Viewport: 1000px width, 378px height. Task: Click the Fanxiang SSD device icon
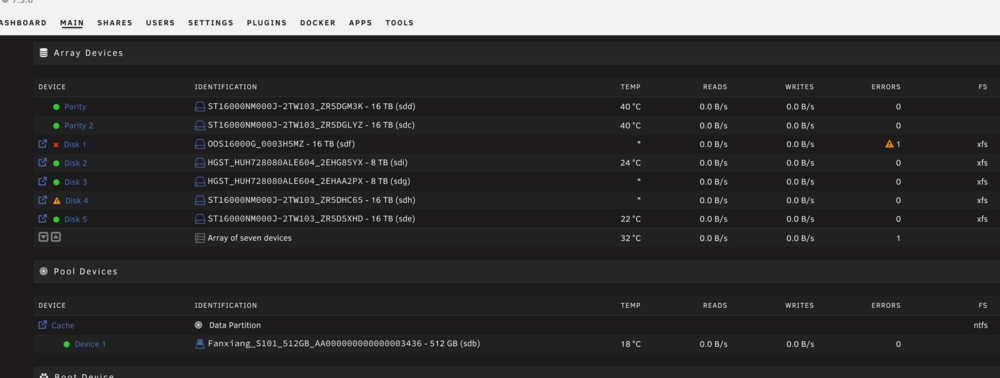coord(200,344)
